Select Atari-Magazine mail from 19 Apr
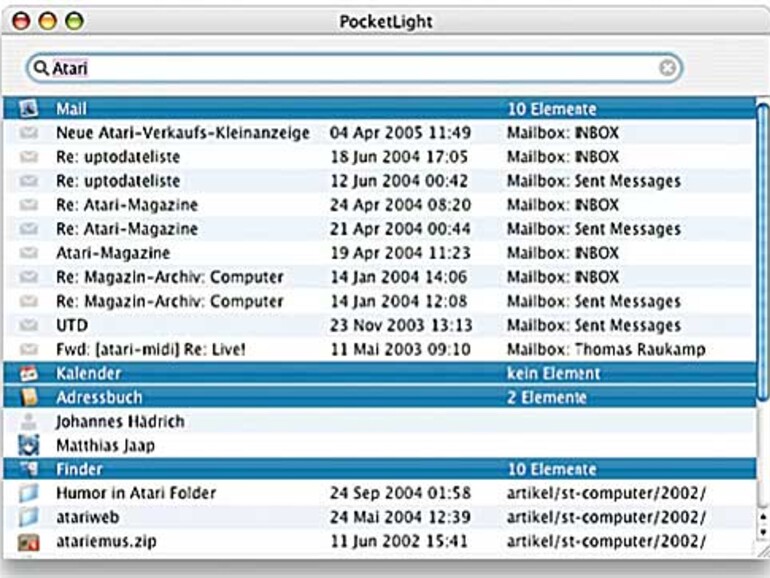 [113, 252]
